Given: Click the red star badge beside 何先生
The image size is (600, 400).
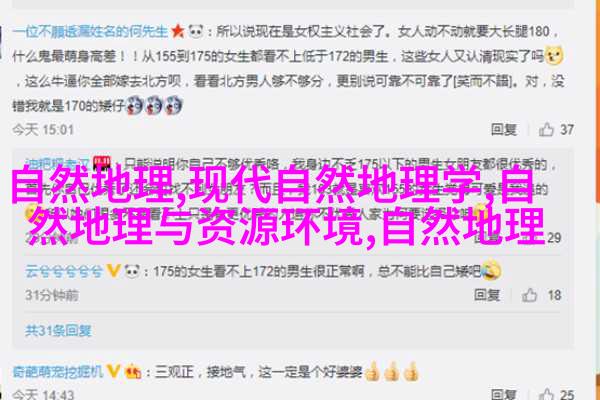Looking at the screenshot, I should 178,31.
